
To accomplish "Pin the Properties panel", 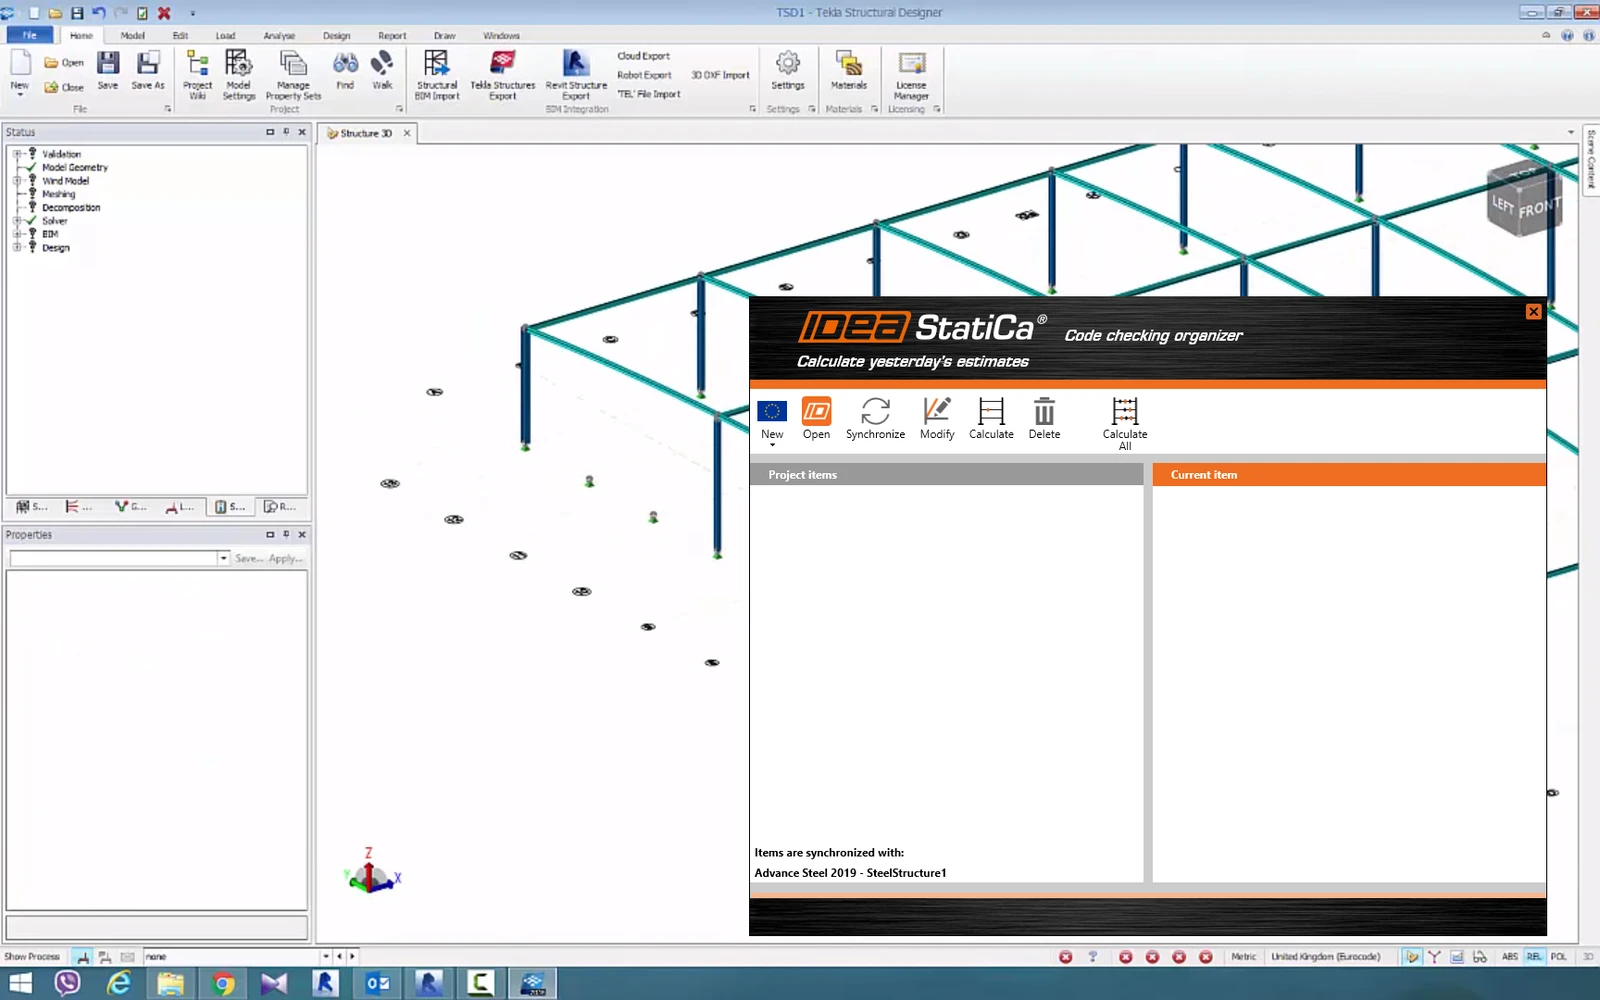I will 286,535.
